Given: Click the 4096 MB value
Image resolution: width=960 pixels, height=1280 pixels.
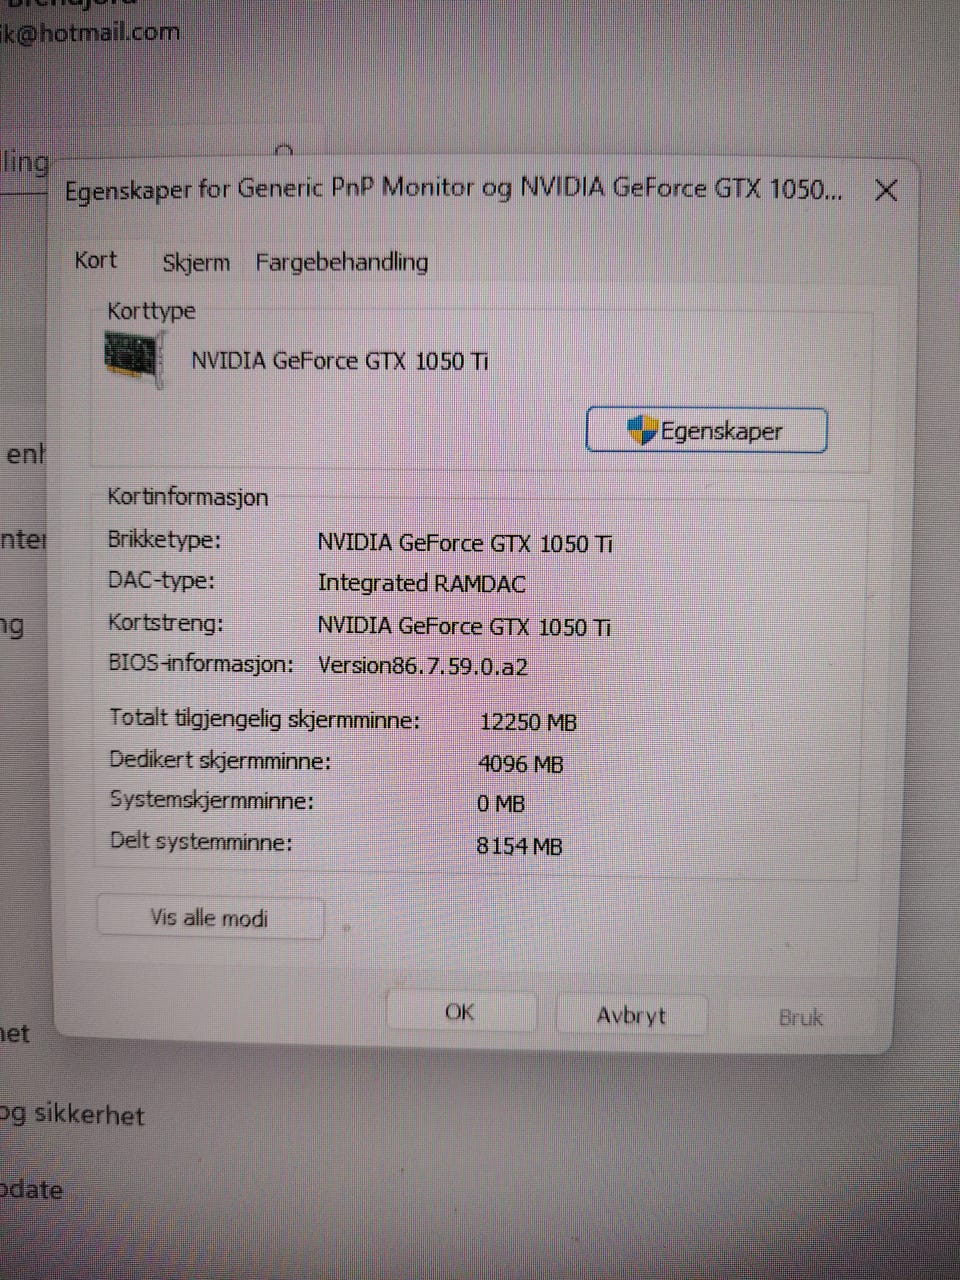Looking at the screenshot, I should click(521, 764).
